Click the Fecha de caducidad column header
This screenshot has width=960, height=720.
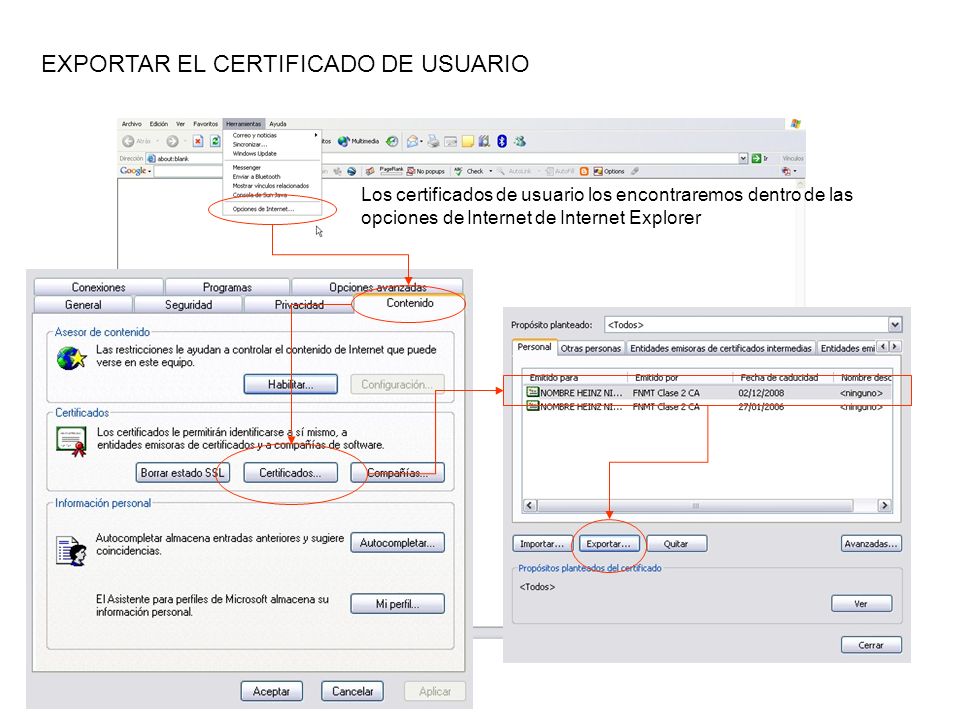click(784, 377)
